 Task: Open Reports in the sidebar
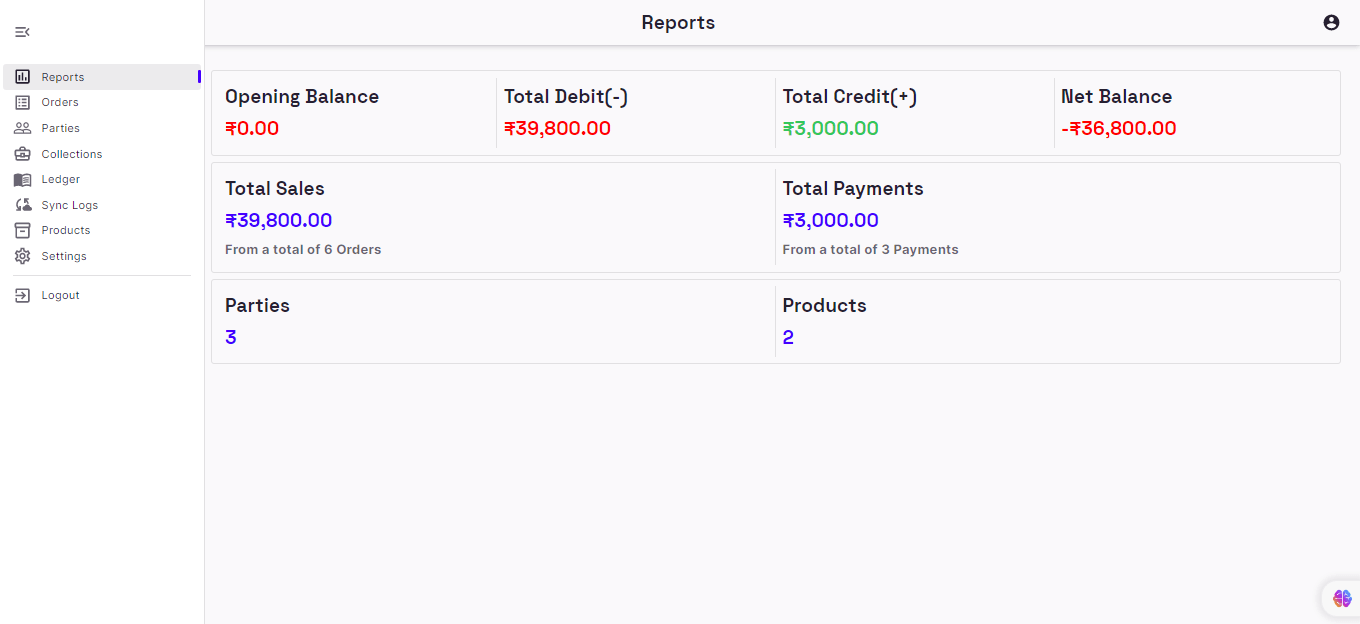[102, 77]
